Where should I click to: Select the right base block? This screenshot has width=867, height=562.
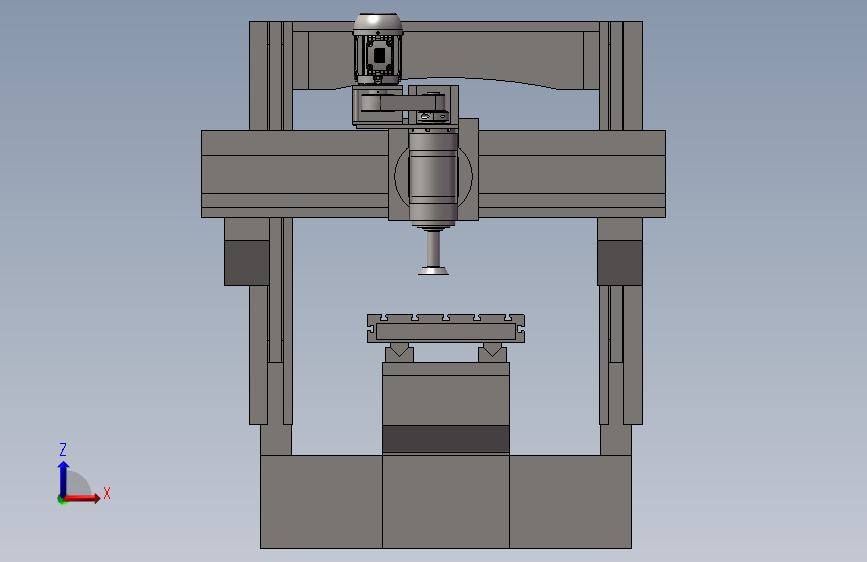tap(570, 502)
